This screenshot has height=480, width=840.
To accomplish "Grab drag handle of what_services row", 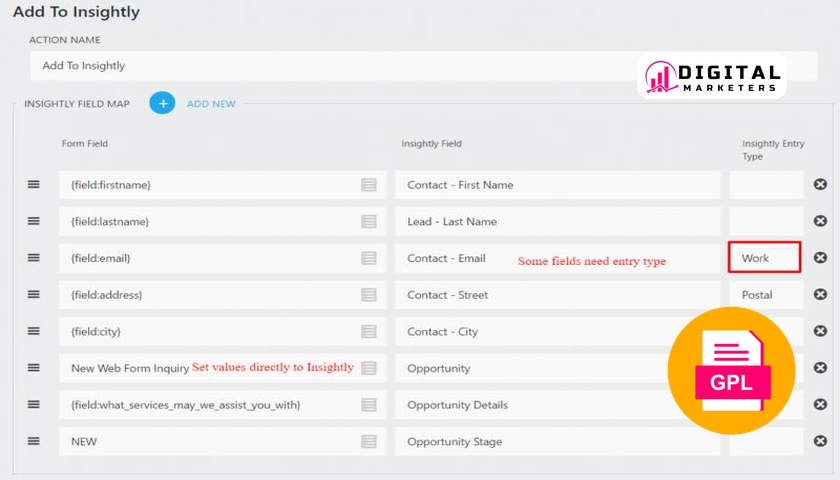I will (34, 404).
